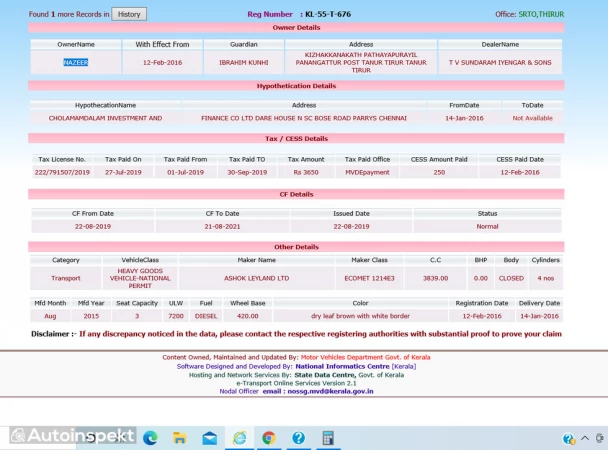The width and height of the screenshot is (608, 450).
Task: Launch Microsoft Edge from the taskbar
Action: [x=150, y=438]
